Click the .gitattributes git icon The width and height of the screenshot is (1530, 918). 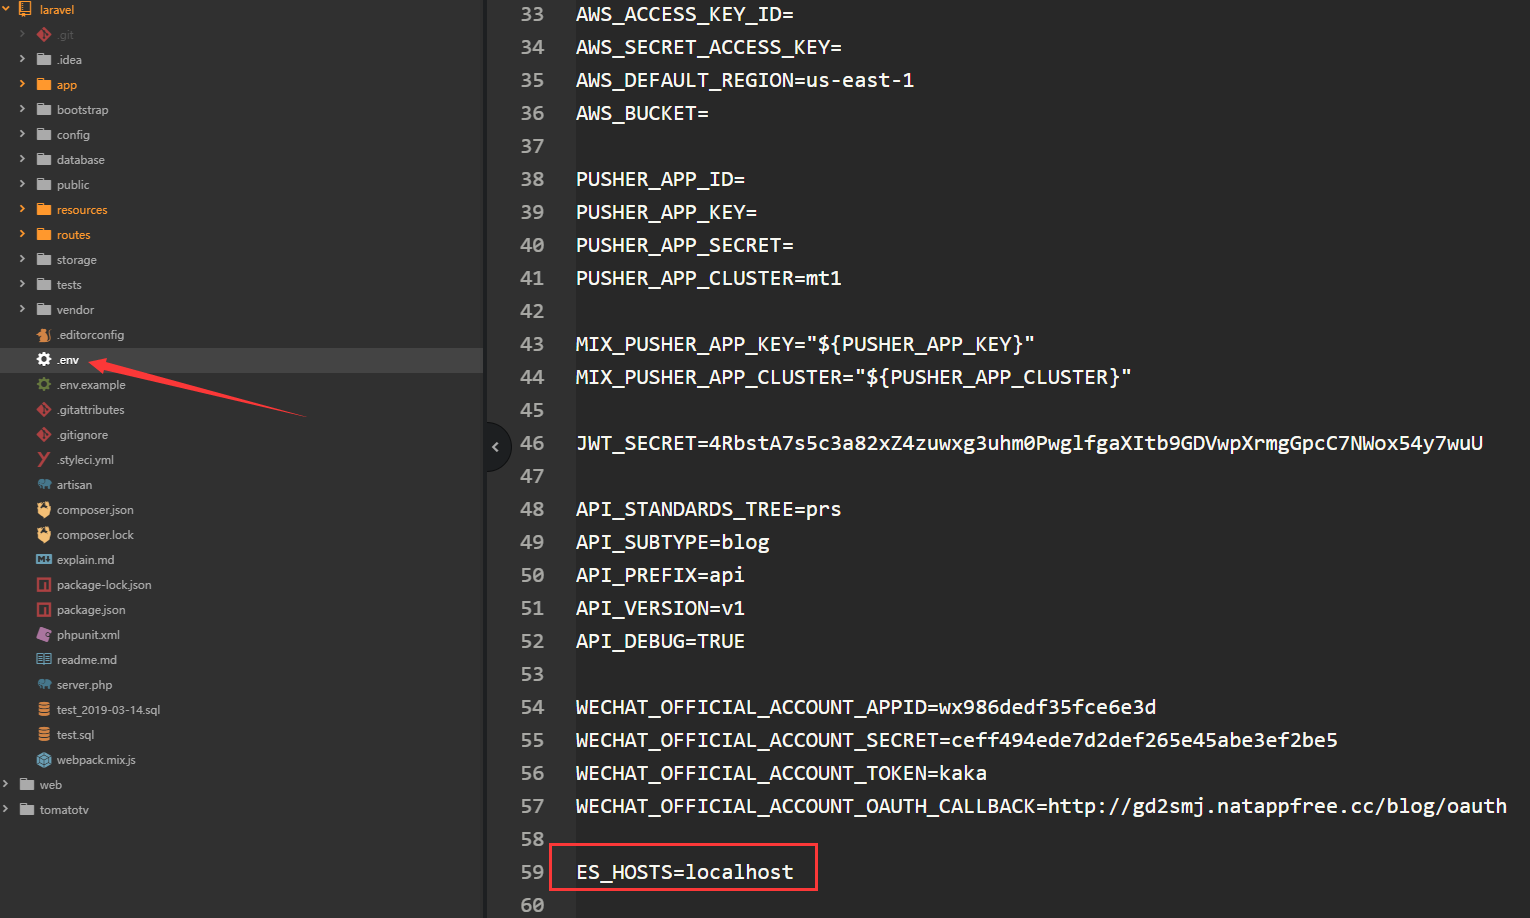pos(44,410)
